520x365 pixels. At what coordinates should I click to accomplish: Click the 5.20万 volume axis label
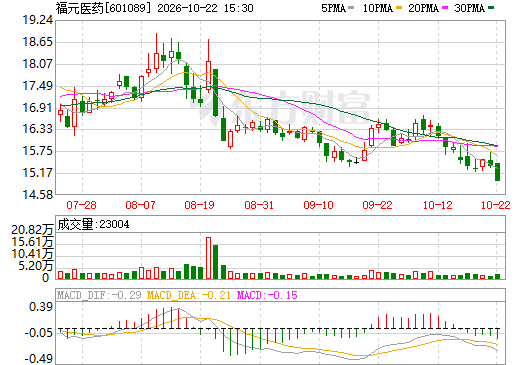pos(36,266)
